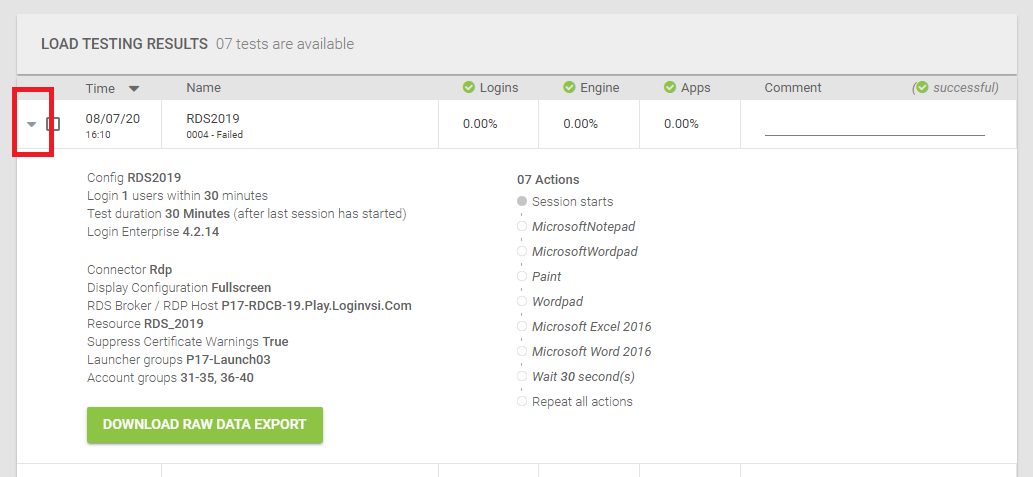Click the Apps green checkmark icon

[670, 88]
